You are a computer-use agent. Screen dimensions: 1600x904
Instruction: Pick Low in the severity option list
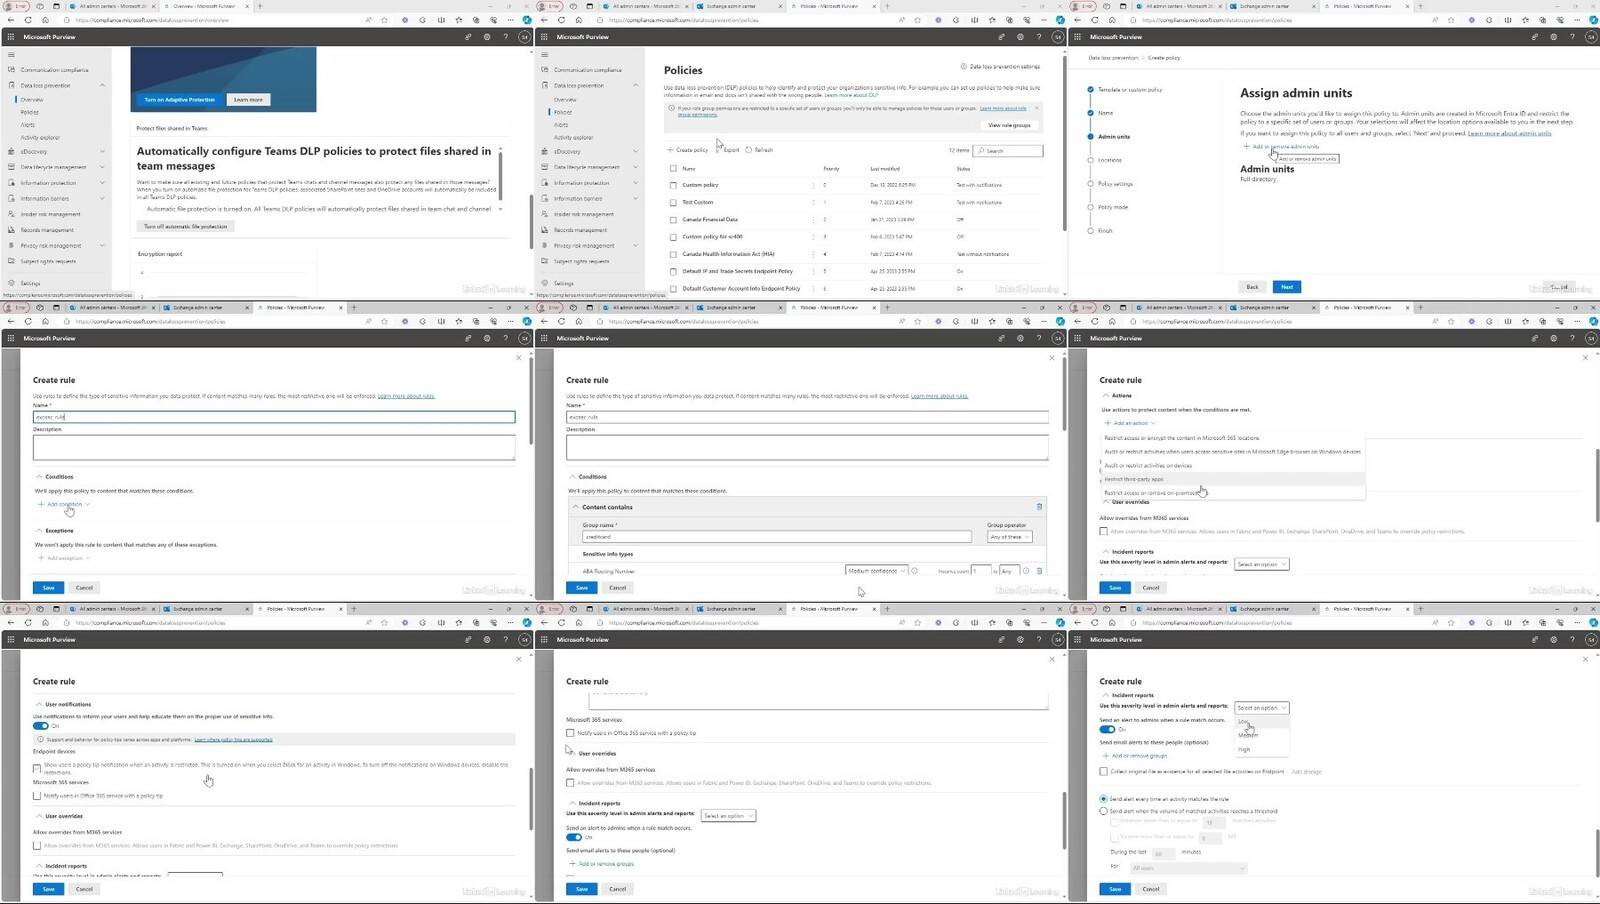coord(1262,721)
